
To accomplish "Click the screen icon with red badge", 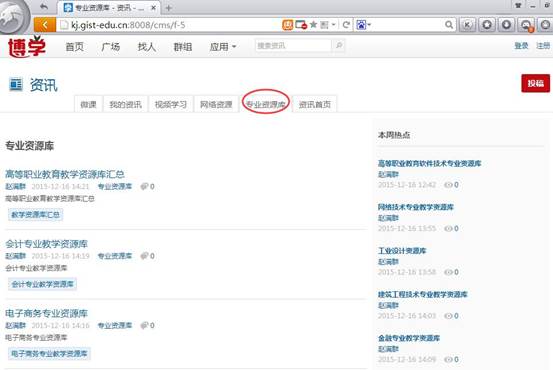I will tap(301, 25).
